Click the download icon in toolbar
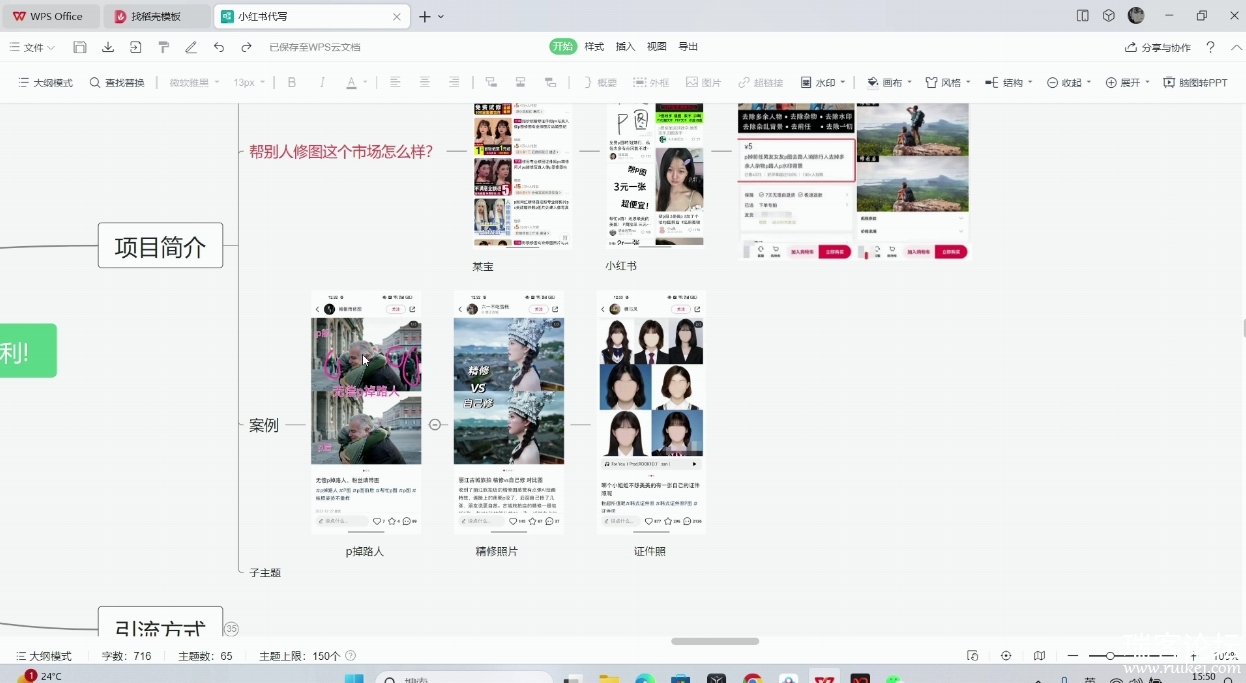This screenshot has height=683, width=1246. click(108, 47)
